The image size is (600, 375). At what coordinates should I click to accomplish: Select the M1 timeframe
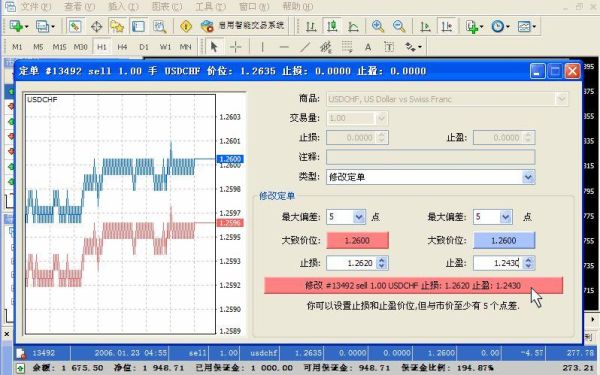click(17, 47)
